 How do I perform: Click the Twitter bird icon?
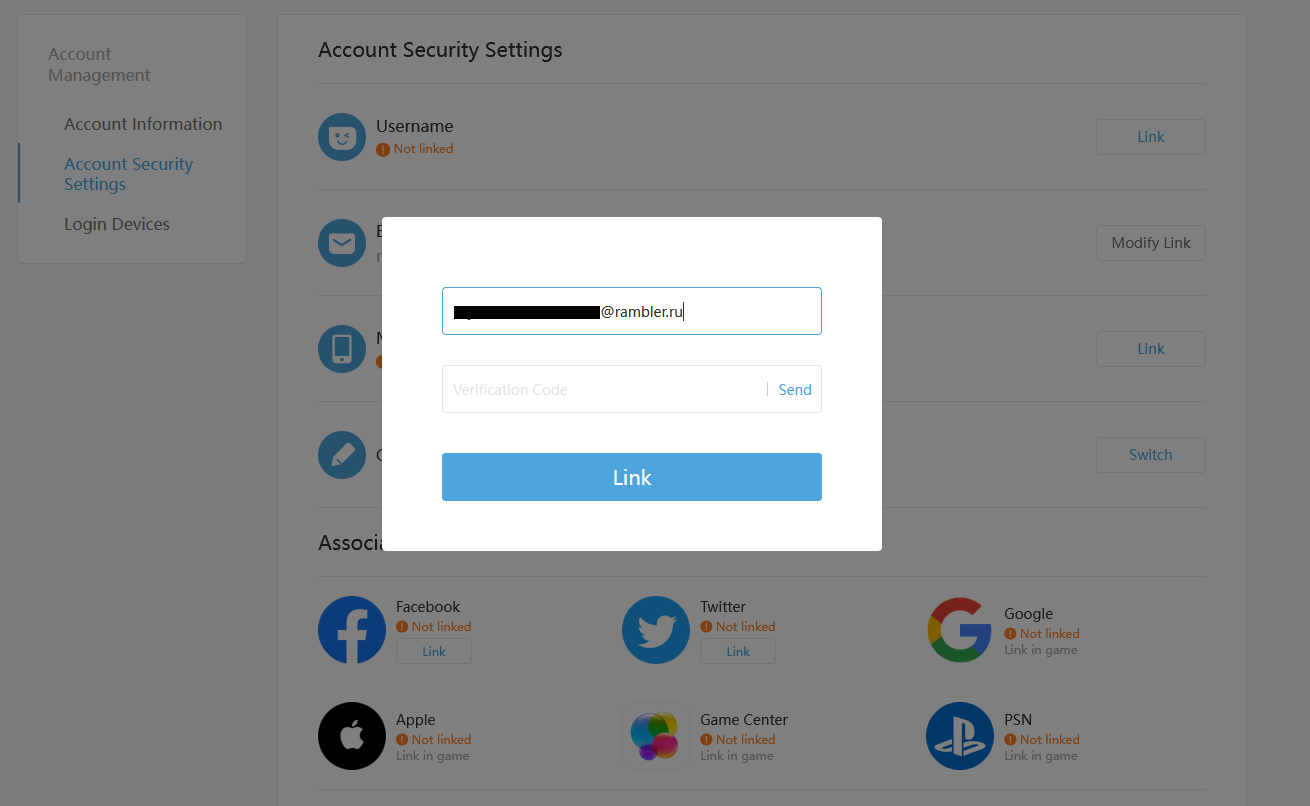pos(656,630)
